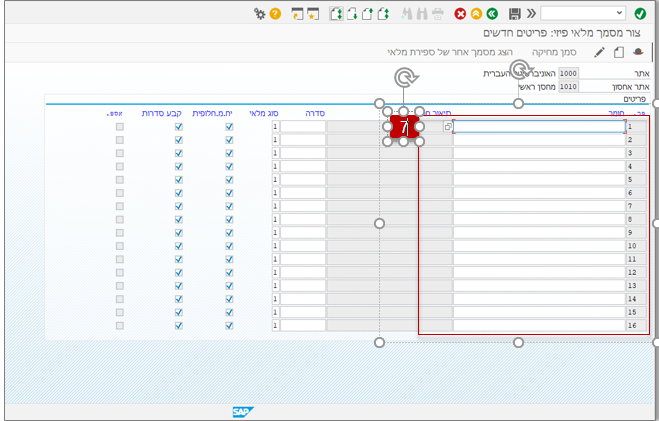Click the new document page icon
659x421 pixels.
click(619, 52)
